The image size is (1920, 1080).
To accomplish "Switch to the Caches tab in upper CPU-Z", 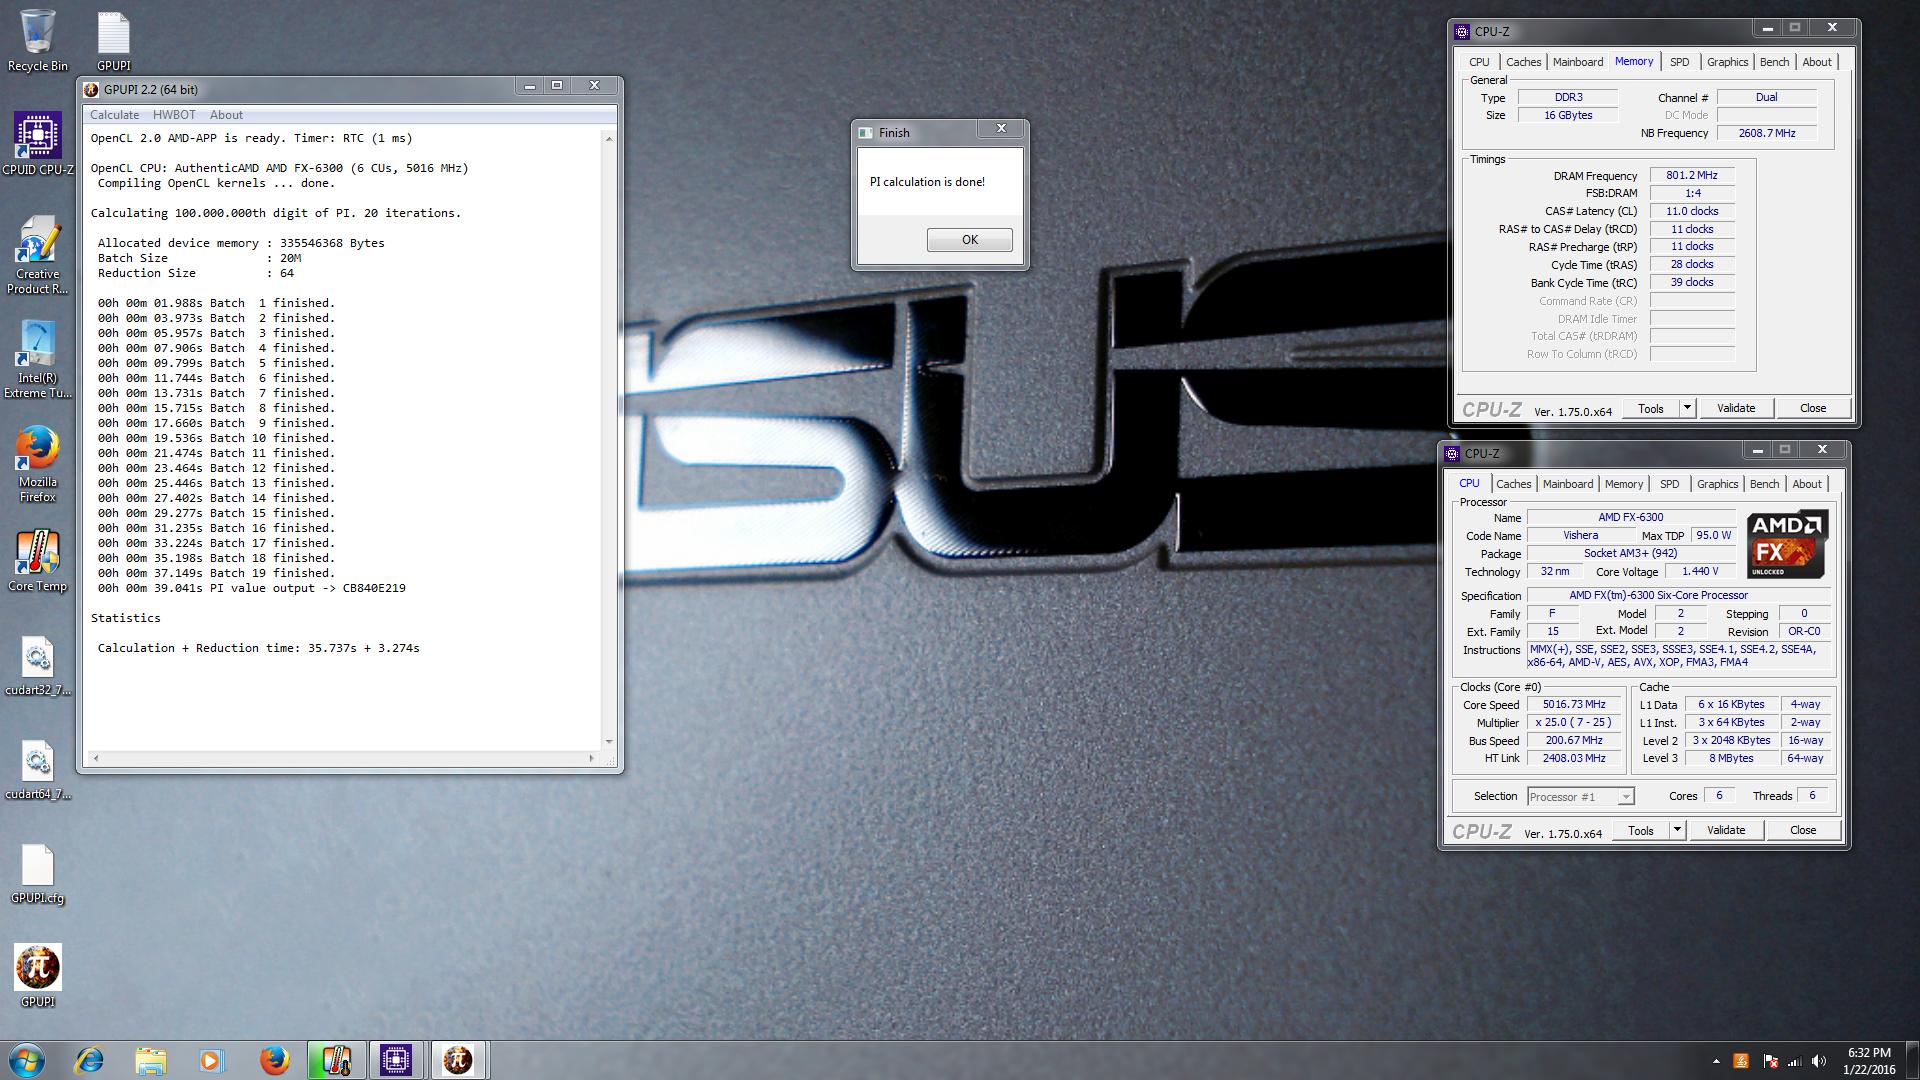I will click(x=1523, y=62).
